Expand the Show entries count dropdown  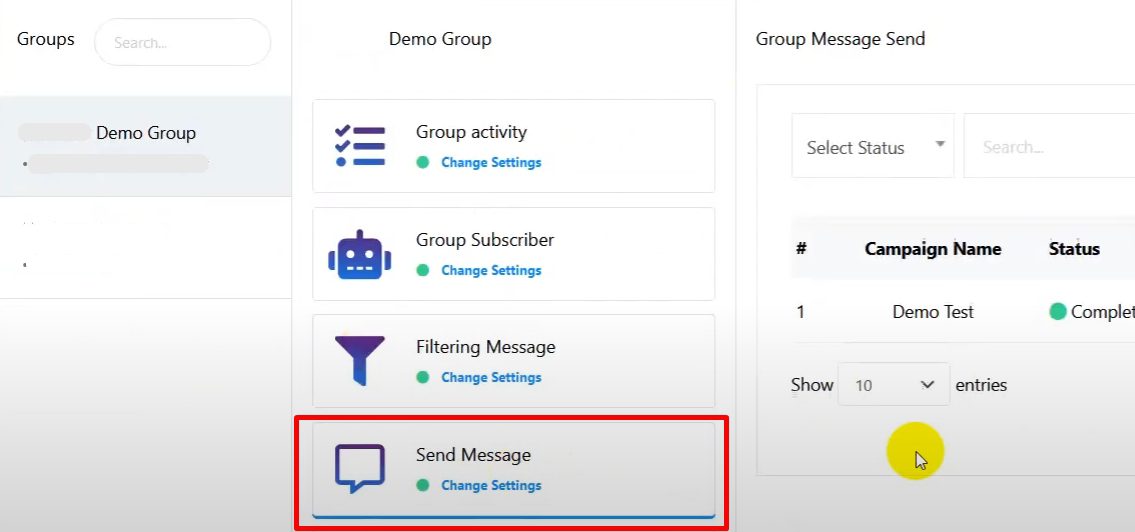point(893,385)
